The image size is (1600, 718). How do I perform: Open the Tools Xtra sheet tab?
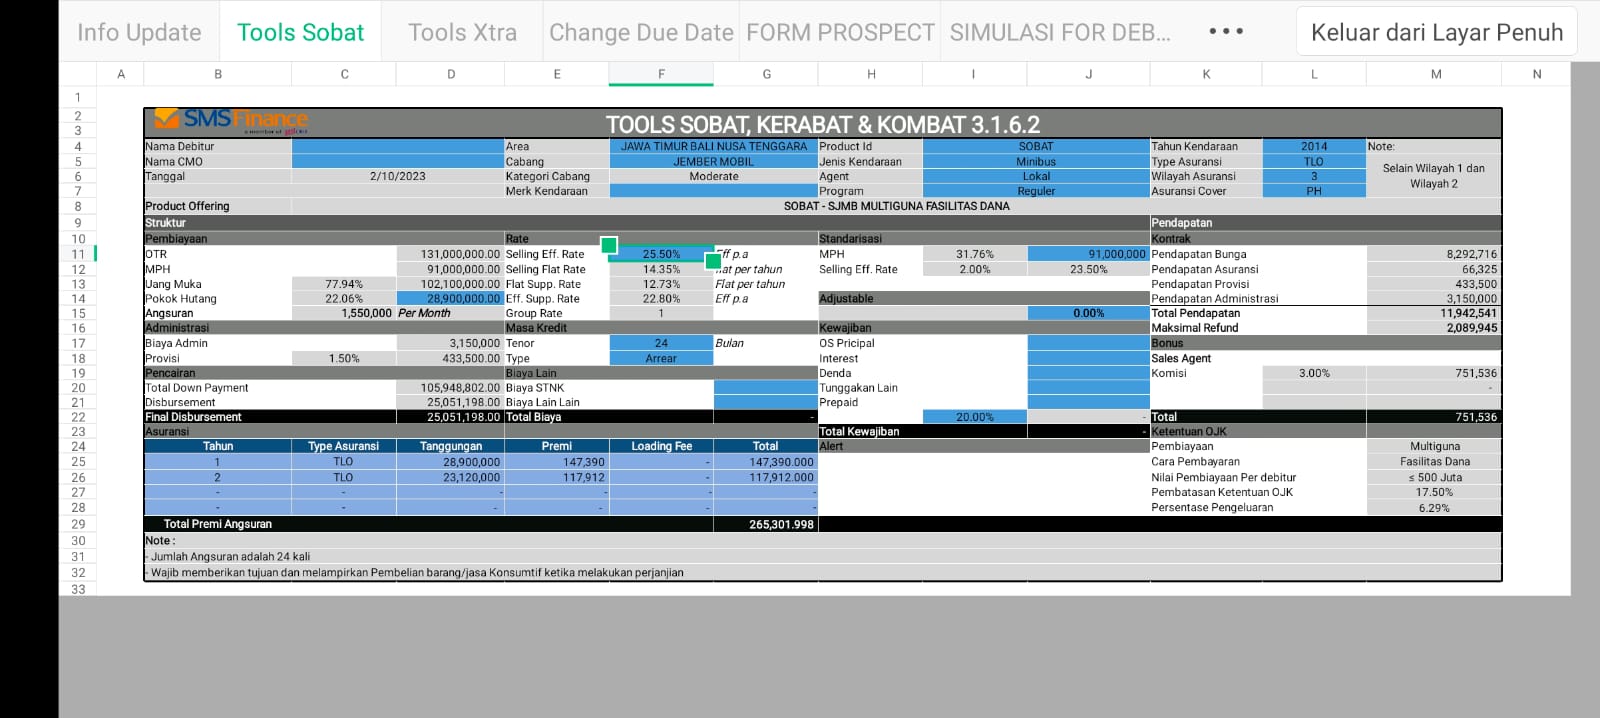(x=462, y=32)
